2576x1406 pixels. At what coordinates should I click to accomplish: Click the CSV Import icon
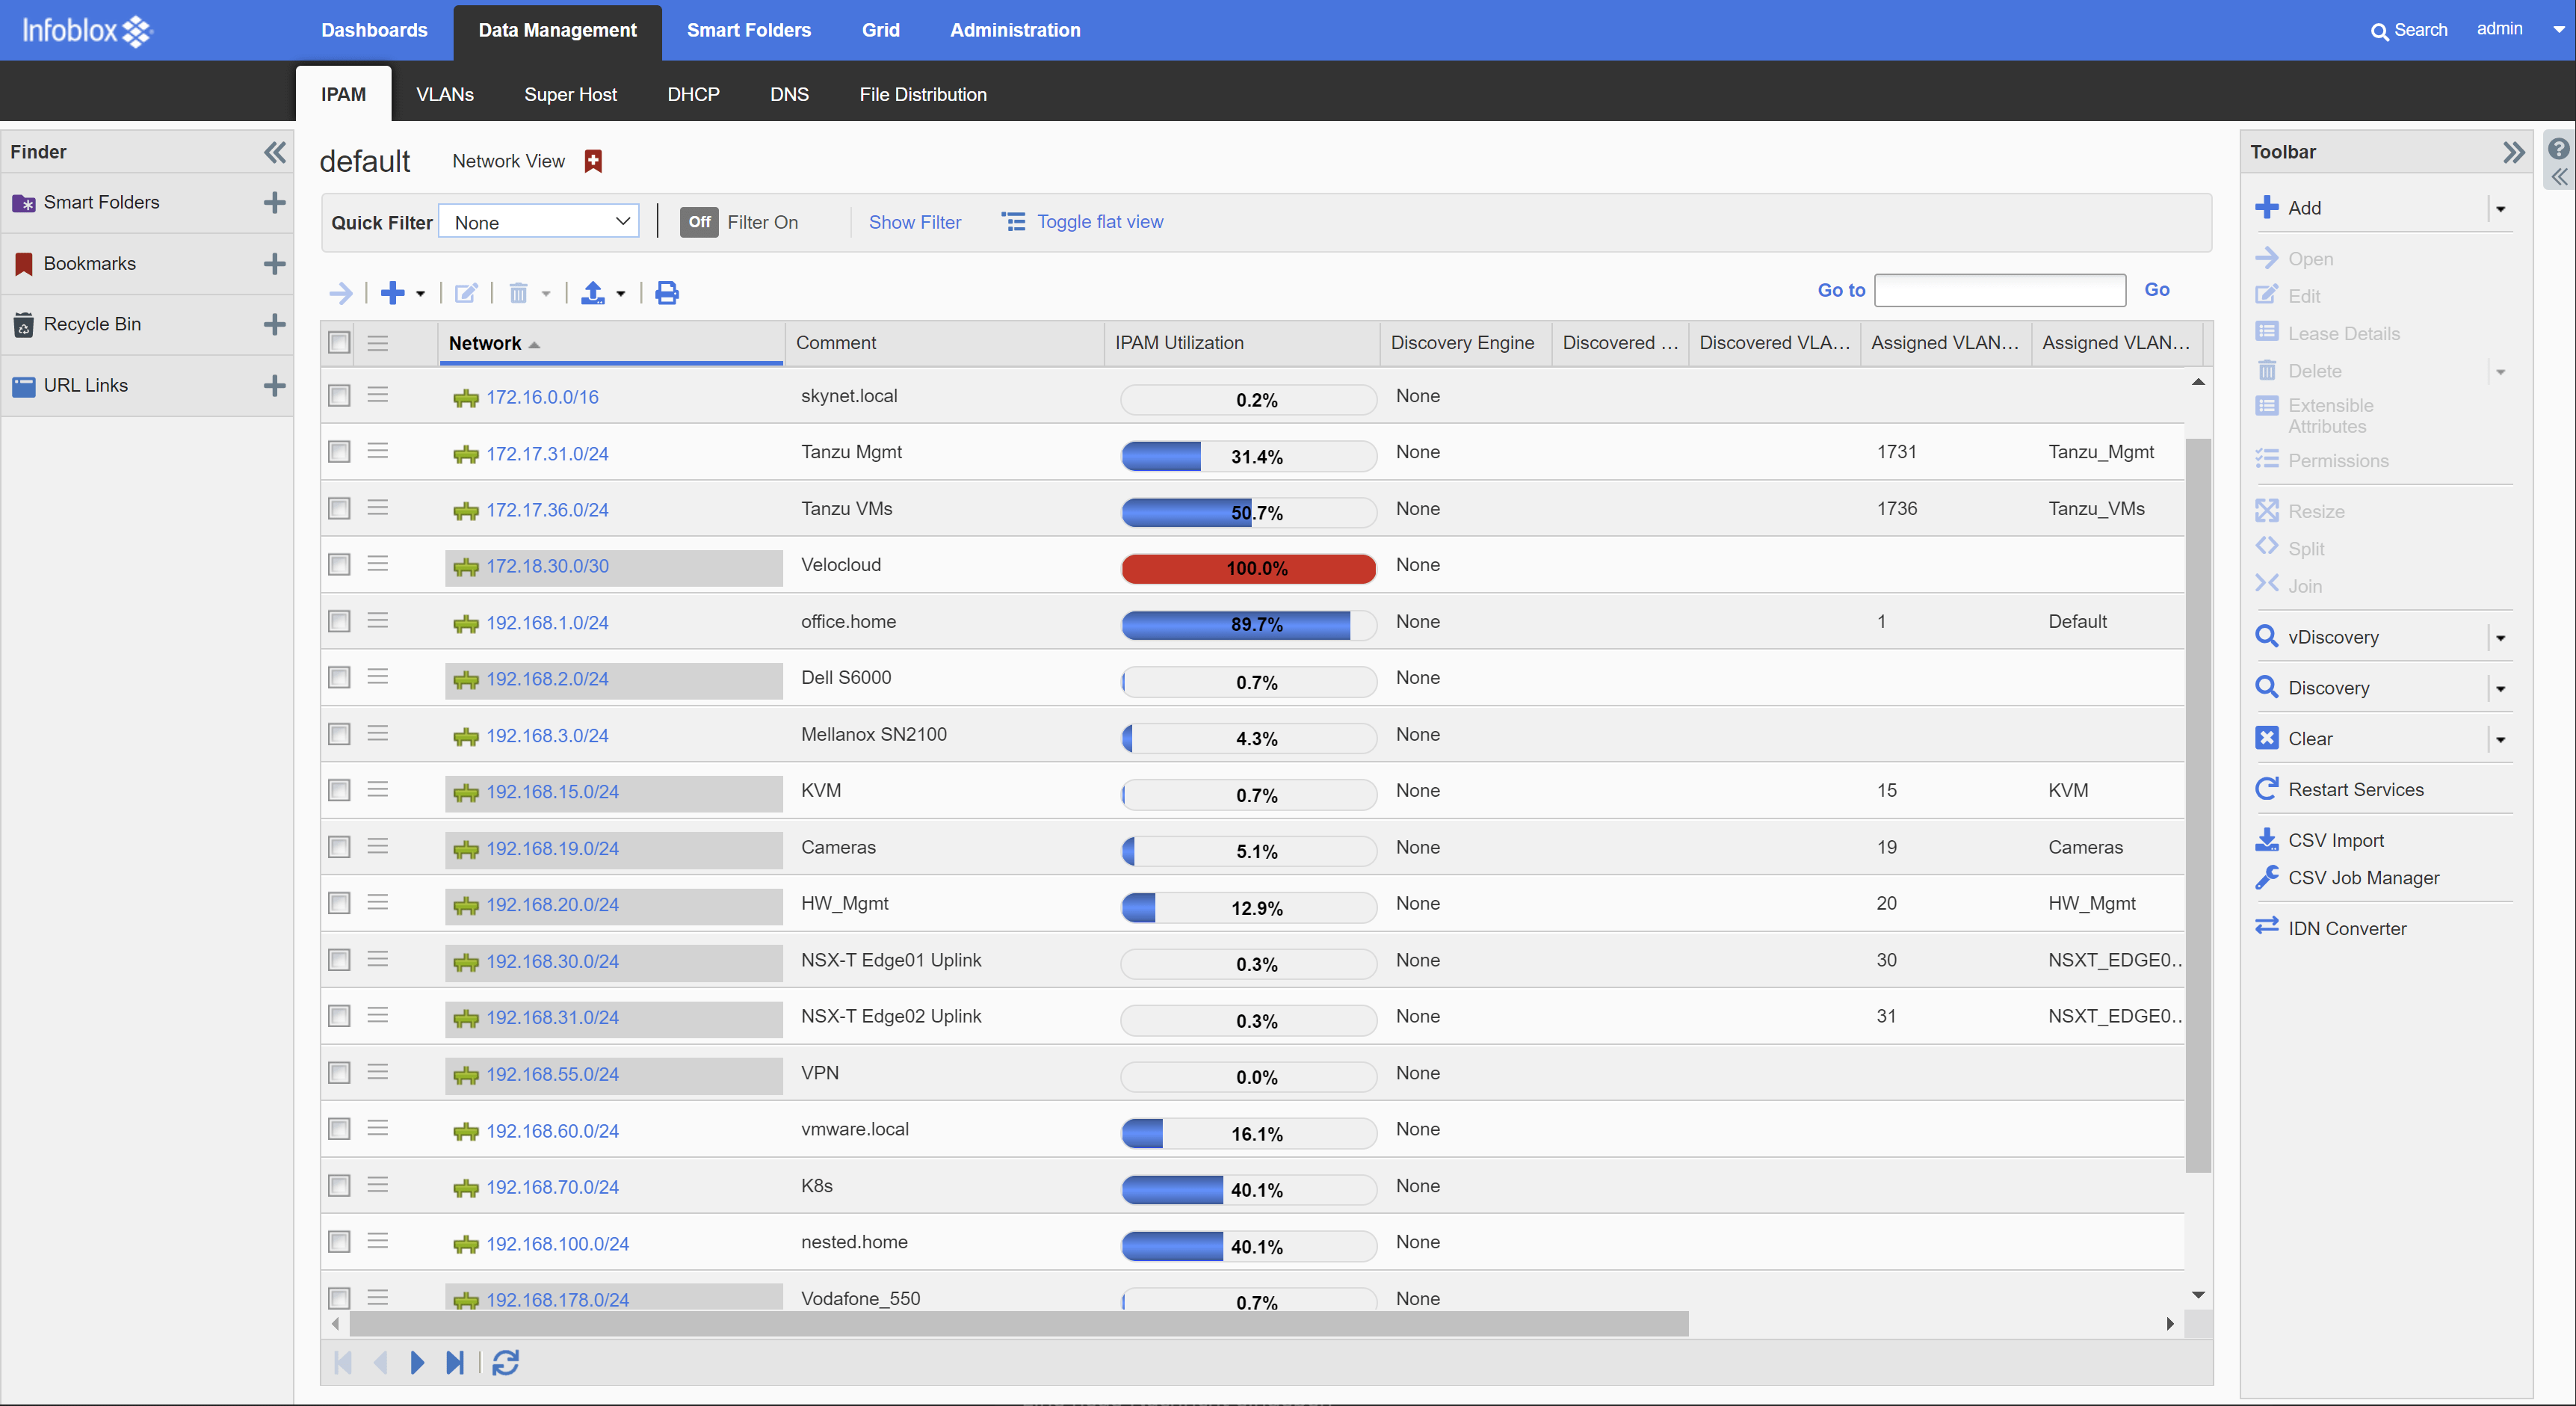(2266, 840)
